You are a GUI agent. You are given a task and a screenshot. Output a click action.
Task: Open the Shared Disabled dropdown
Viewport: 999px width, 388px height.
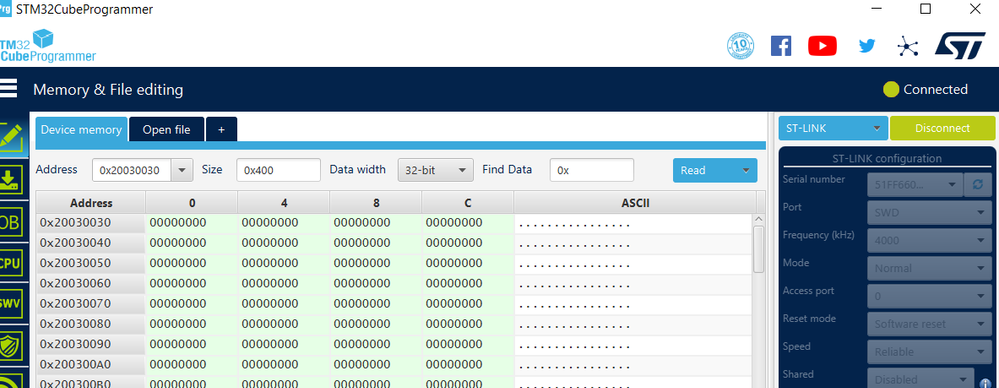coord(921,379)
